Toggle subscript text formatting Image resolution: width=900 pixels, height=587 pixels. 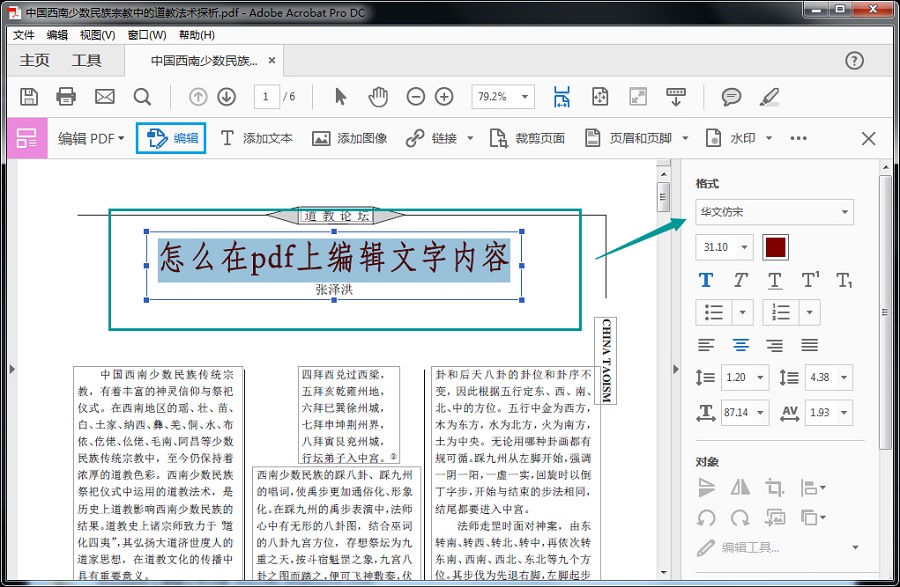[x=844, y=281]
